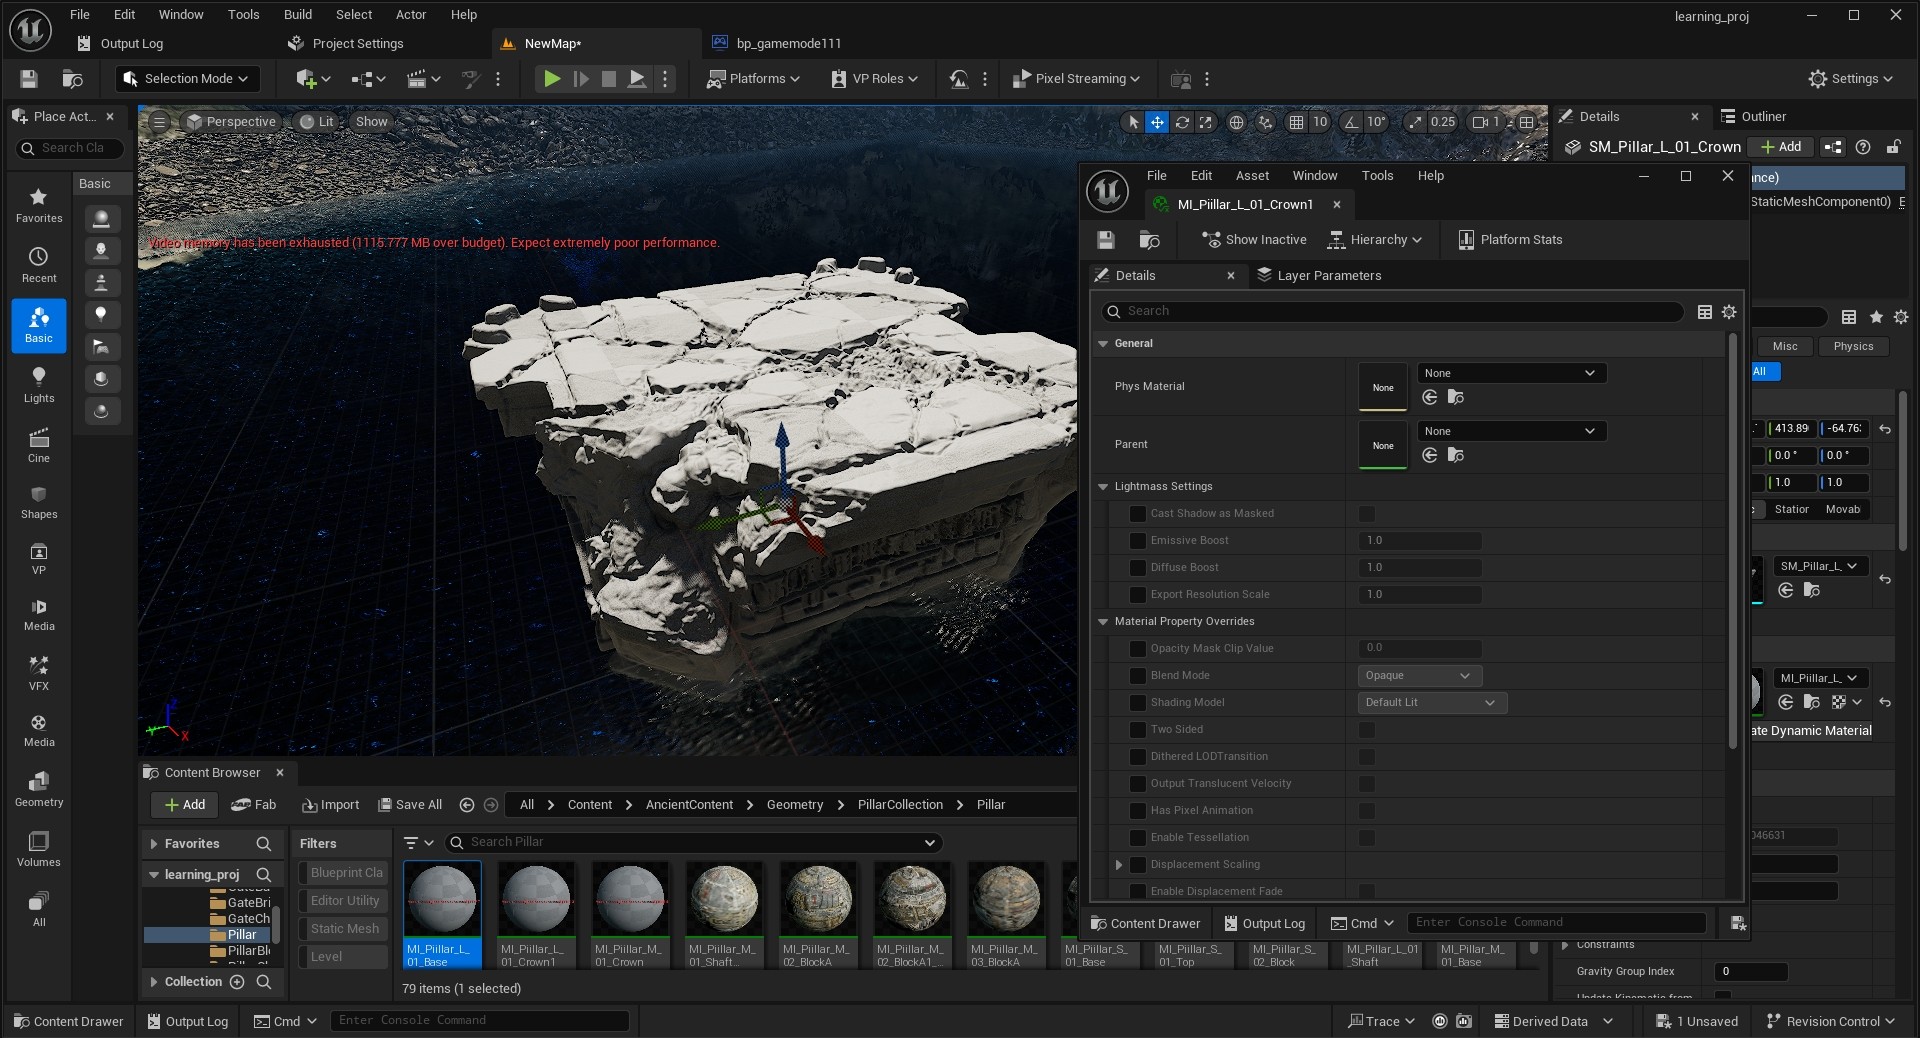Select the rotate gizmo tool in viewport

tap(1182, 122)
